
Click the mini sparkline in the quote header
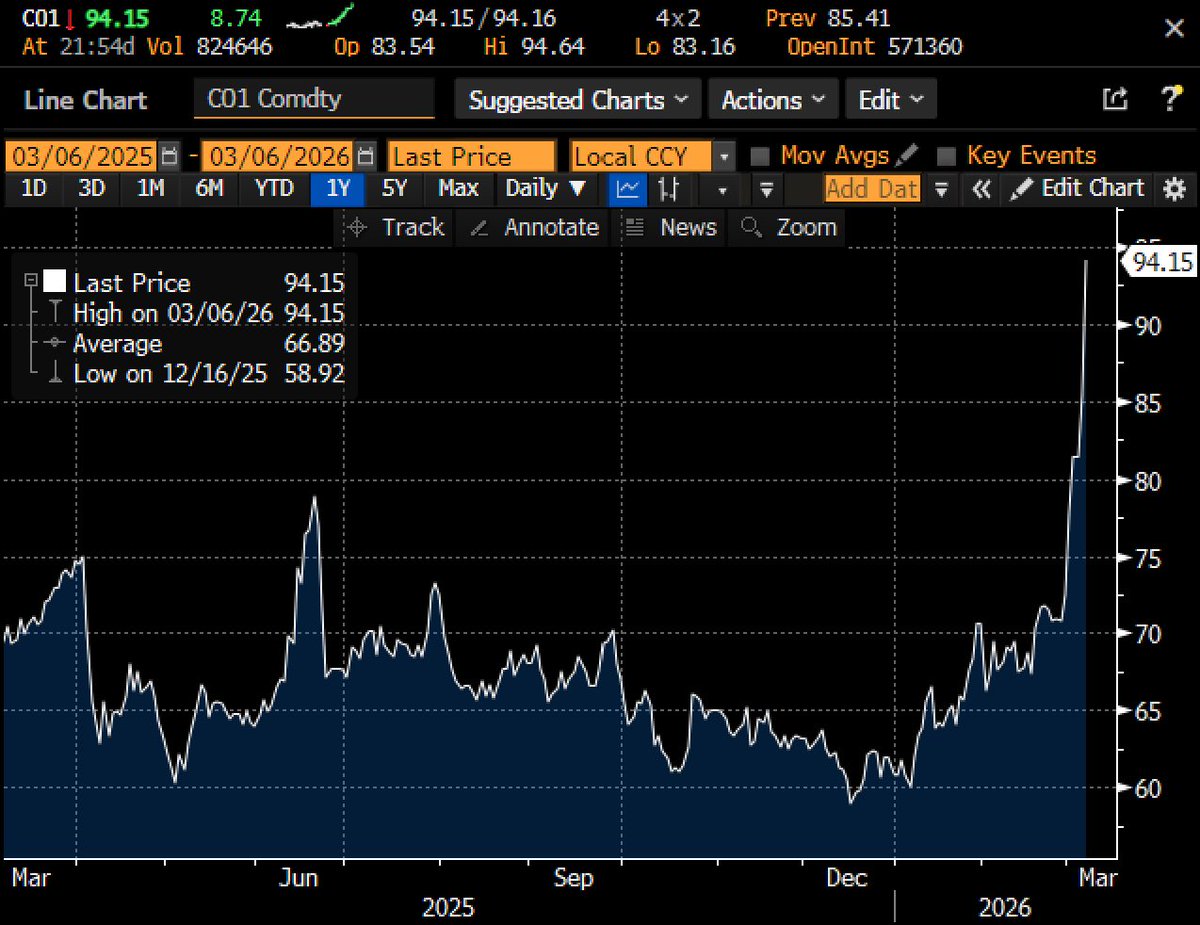(x=320, y=19)
